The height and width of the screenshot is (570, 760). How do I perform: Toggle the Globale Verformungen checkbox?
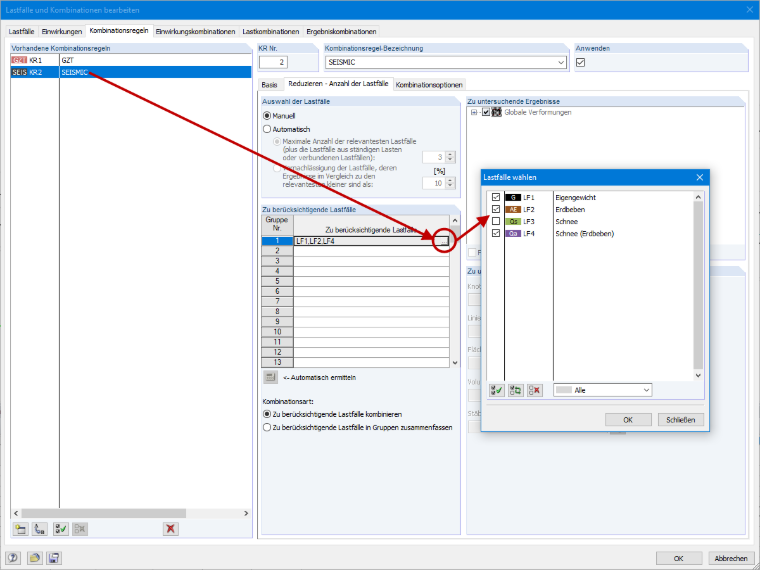[x=486, y=112]
